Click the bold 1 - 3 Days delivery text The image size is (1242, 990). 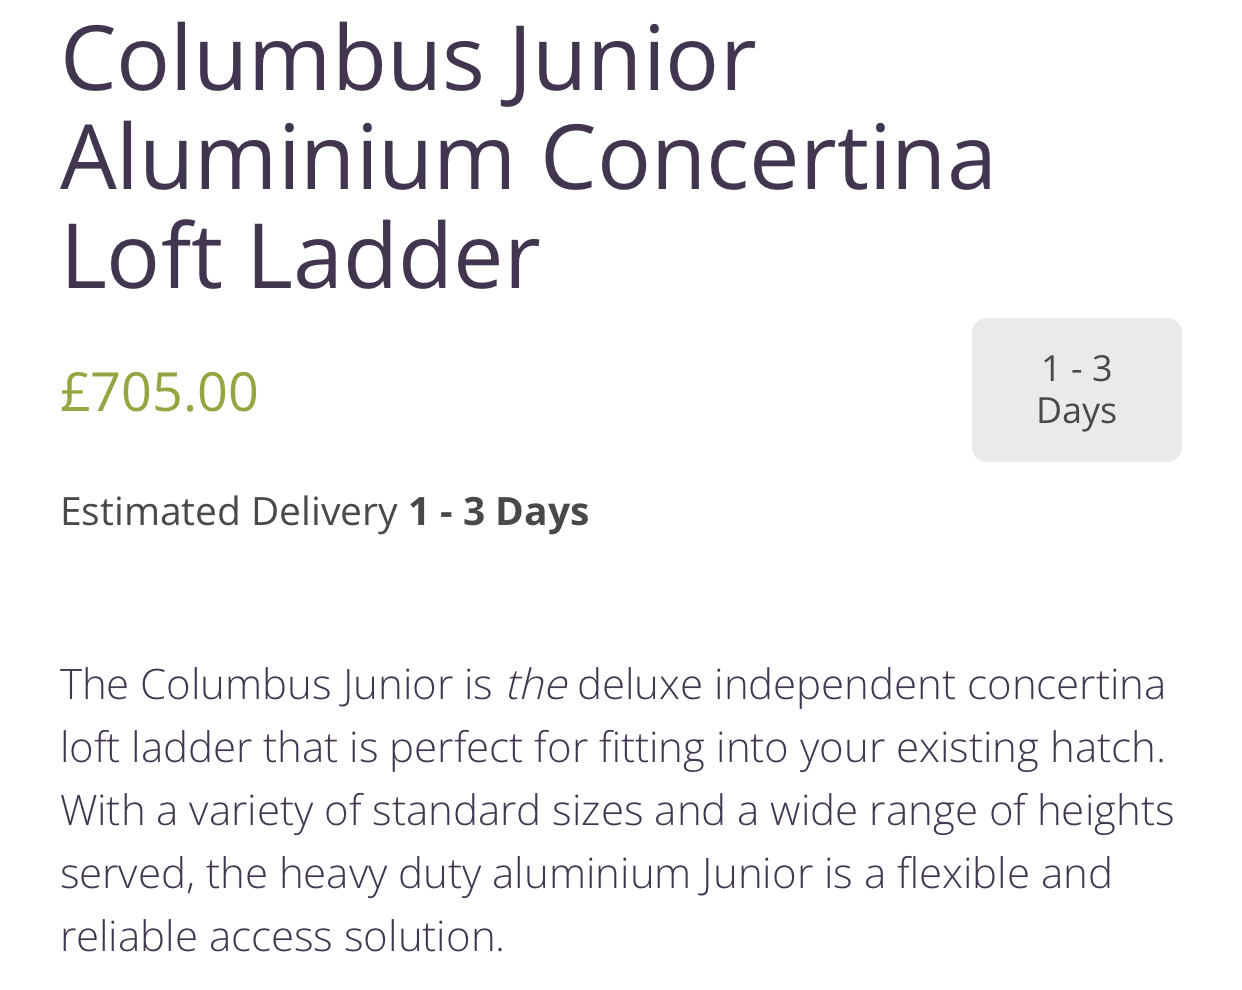pyautogui.click(x=499, y=511)
